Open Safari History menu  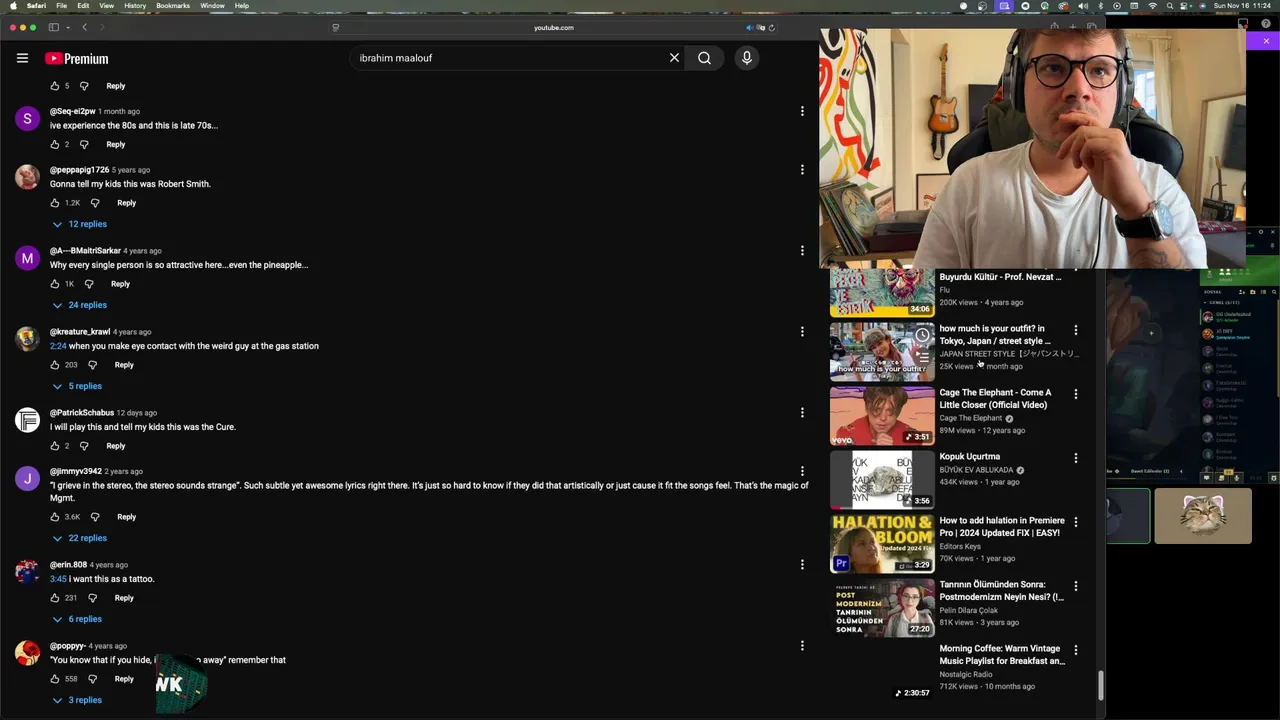click(x=135, y=6)
